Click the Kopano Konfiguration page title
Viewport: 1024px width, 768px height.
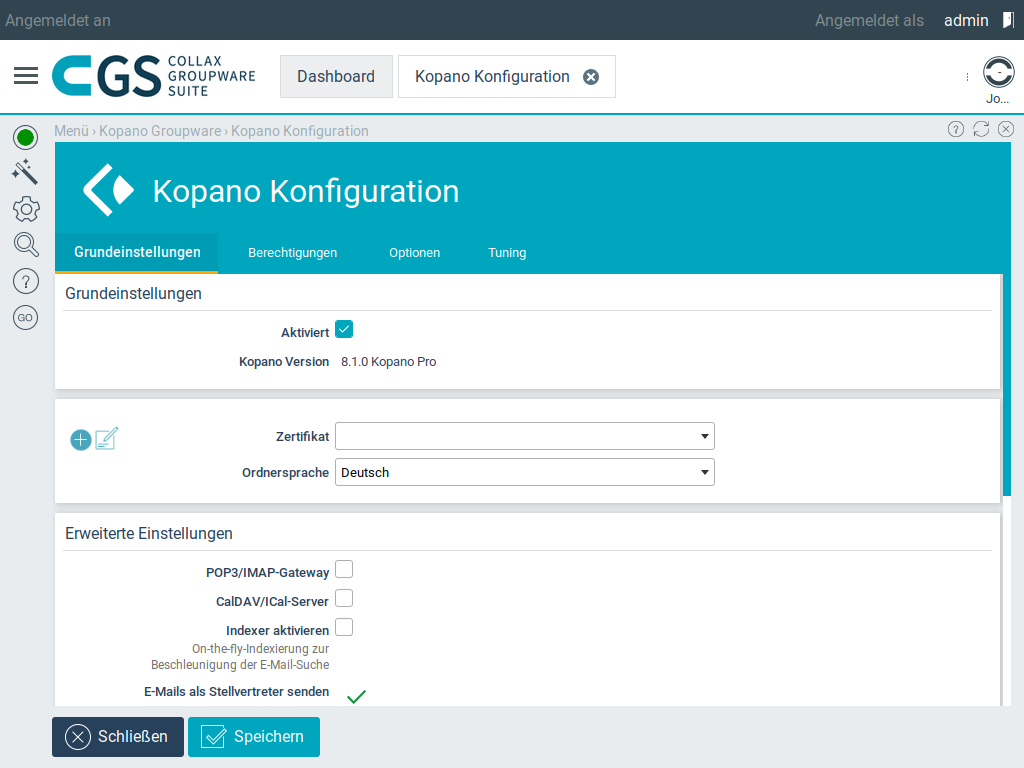coord(306,191)
